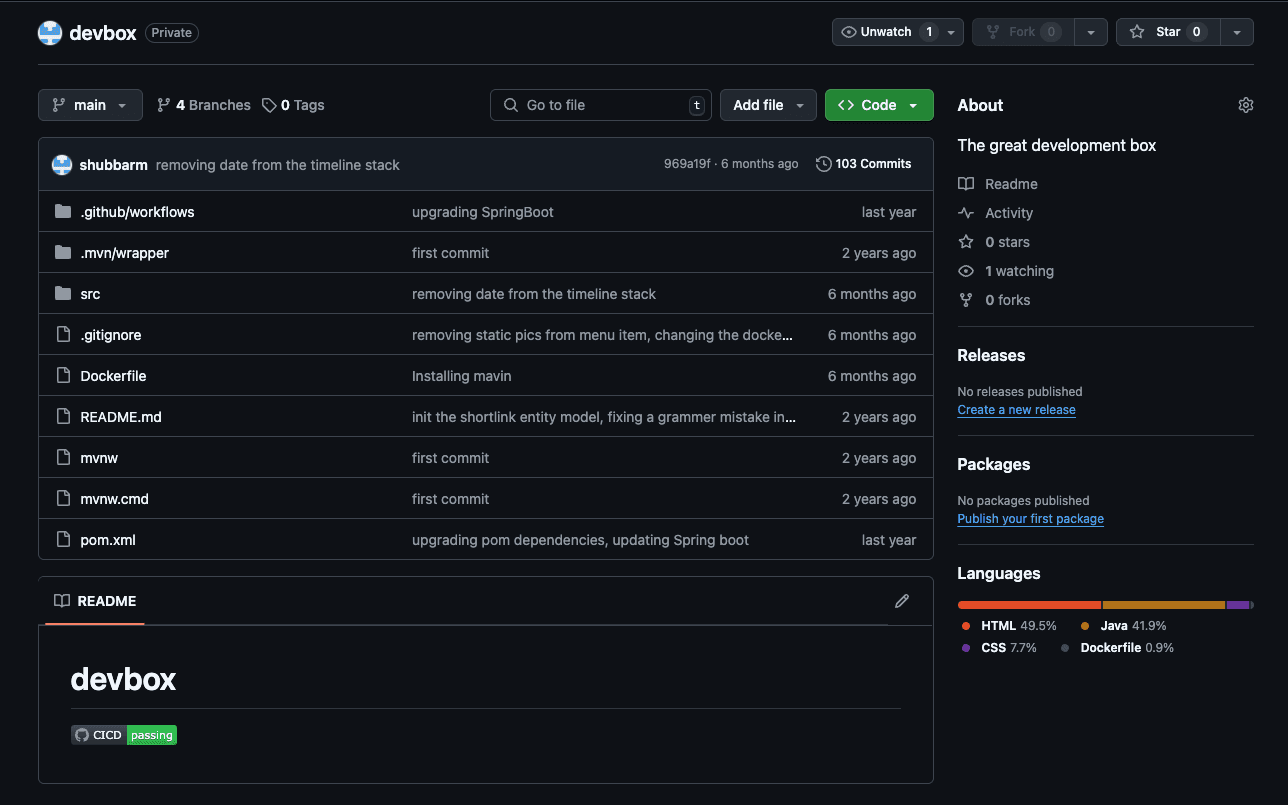
Task: Click the 'Installing mavin' commit message
Action: (462, 376)
